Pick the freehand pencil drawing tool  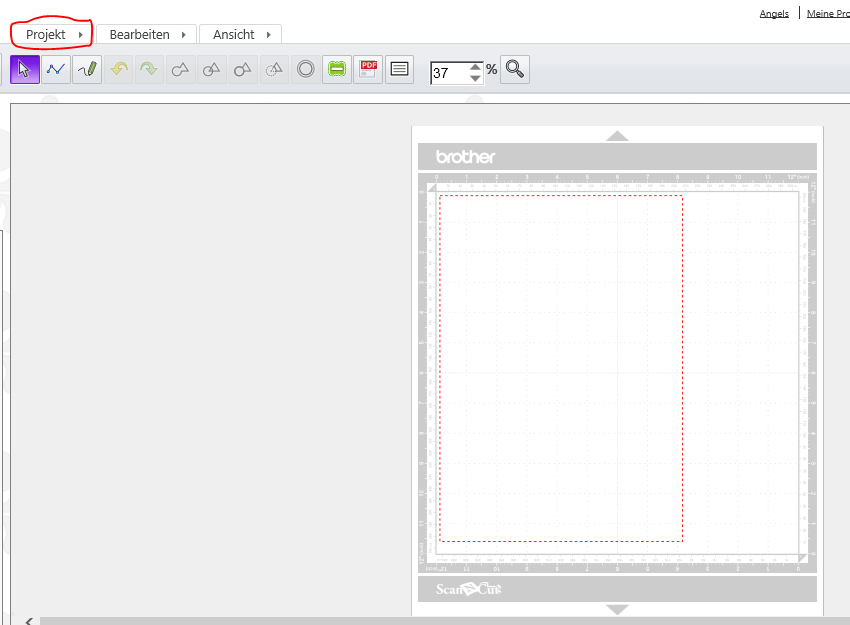click(87, 69)
